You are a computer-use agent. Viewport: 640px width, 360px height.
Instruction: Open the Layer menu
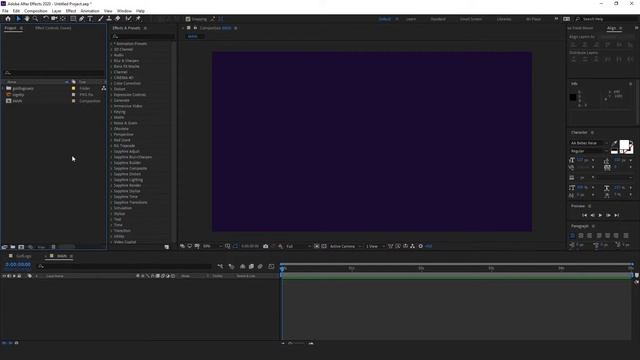[x=57, y=11]
